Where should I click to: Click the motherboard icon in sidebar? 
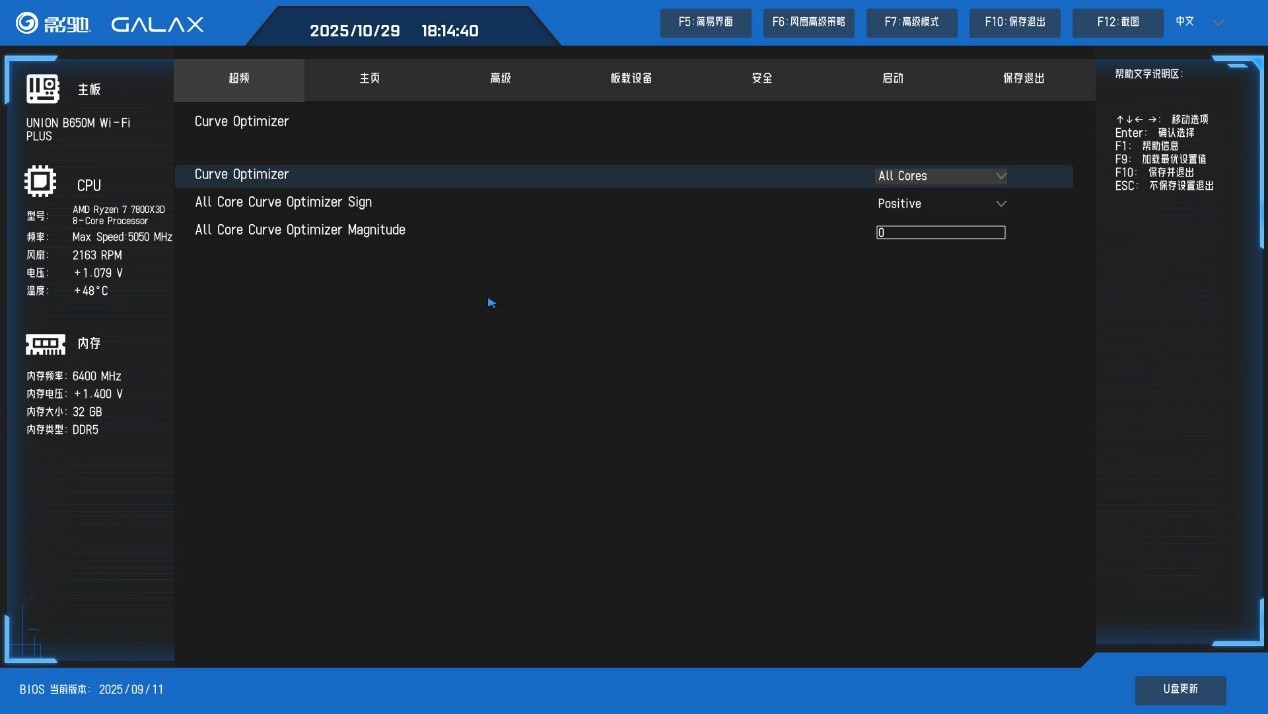coord(43,89)
